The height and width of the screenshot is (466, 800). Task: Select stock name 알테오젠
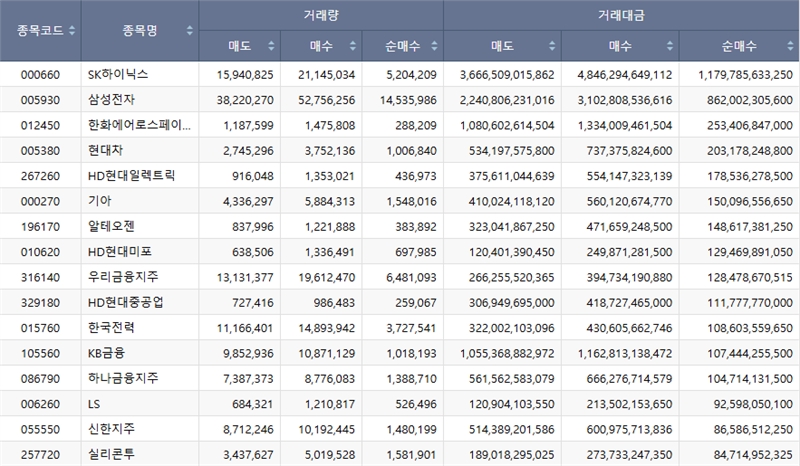click(111, 226)
